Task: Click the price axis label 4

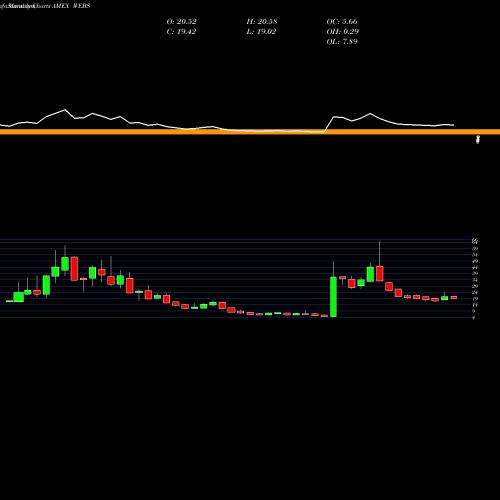Action: [x=474, y=318]
